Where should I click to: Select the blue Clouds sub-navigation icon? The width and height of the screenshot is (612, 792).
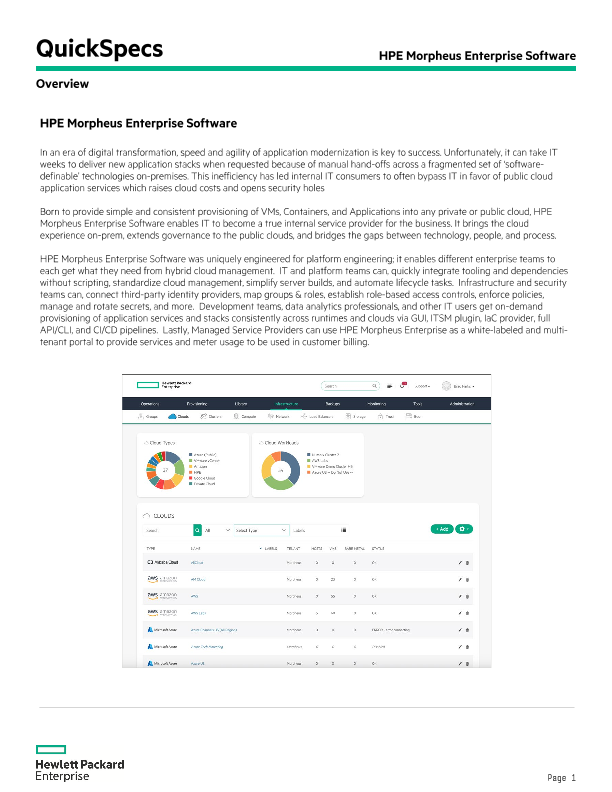click(172, 416)
